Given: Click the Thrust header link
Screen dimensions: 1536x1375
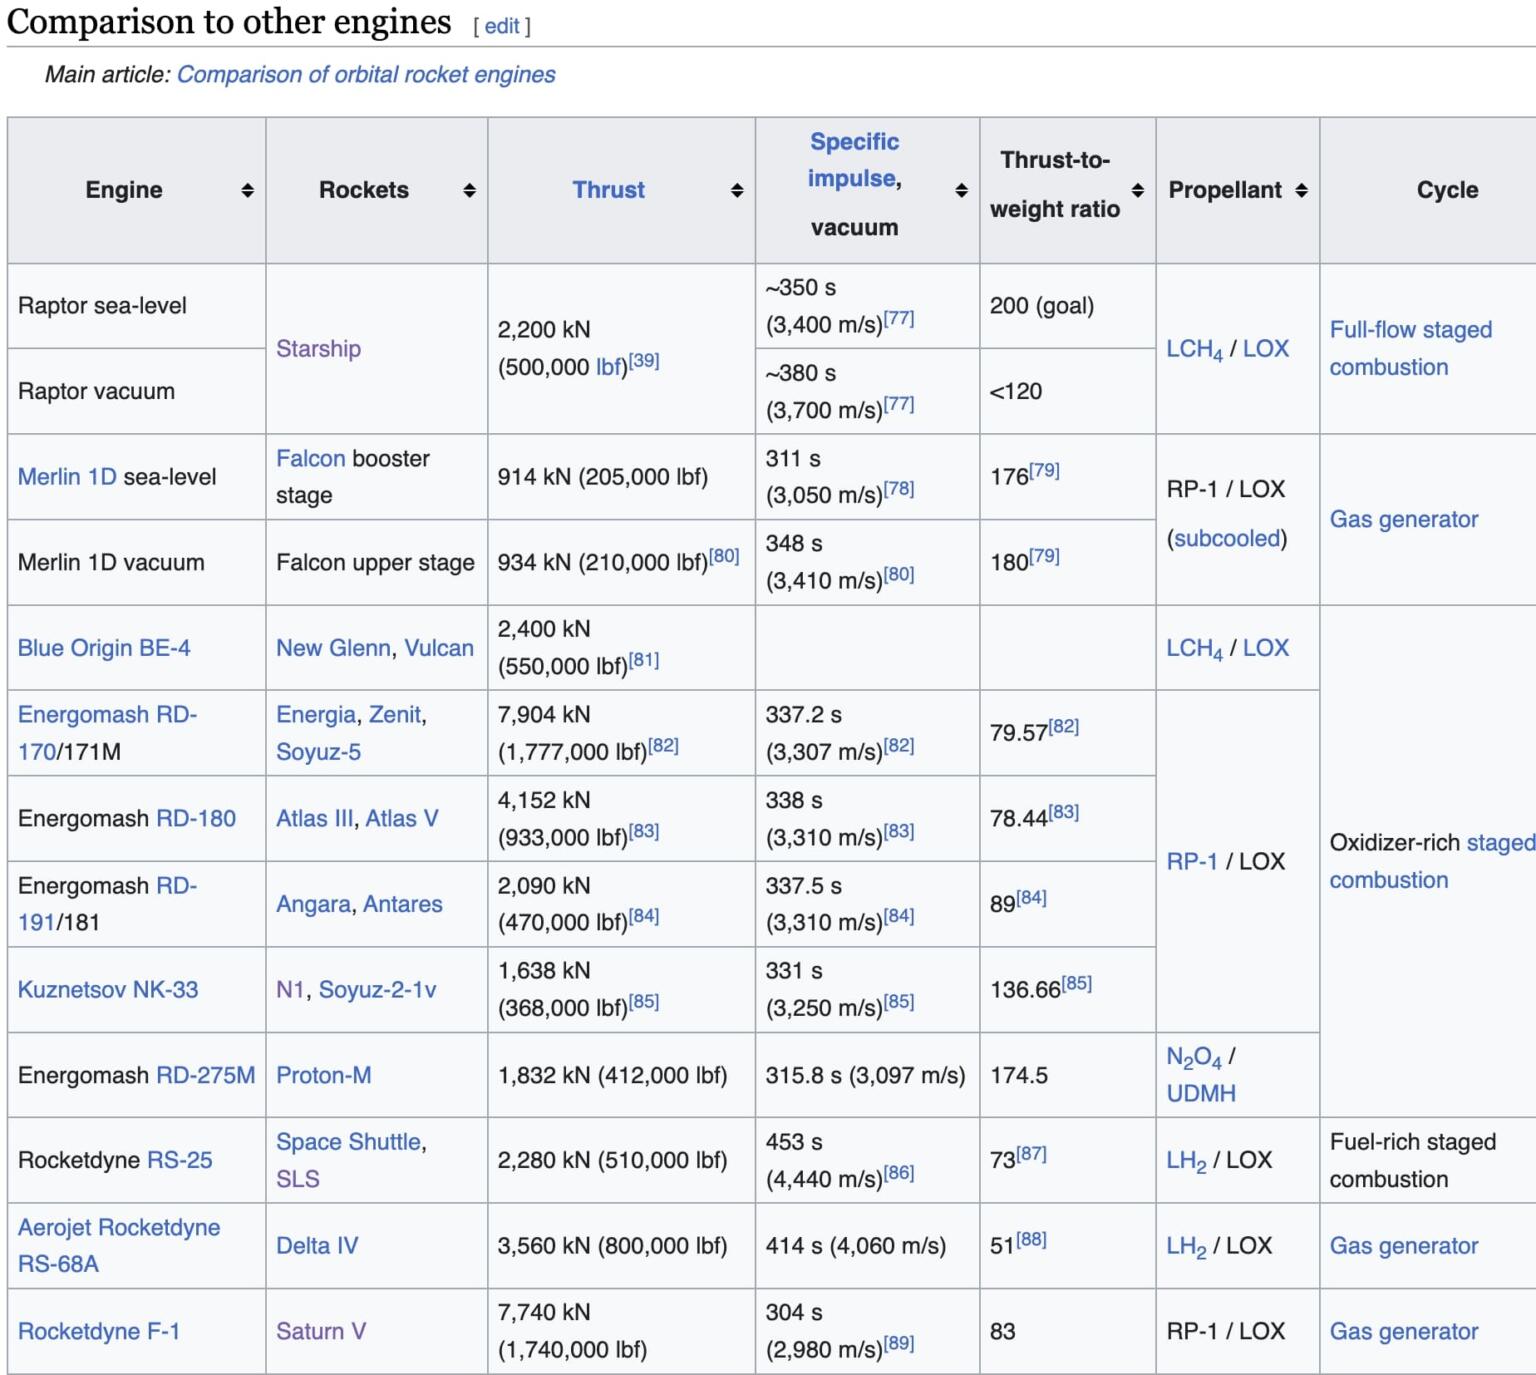Looking at the screenshot, I should (x=608, y=190).
